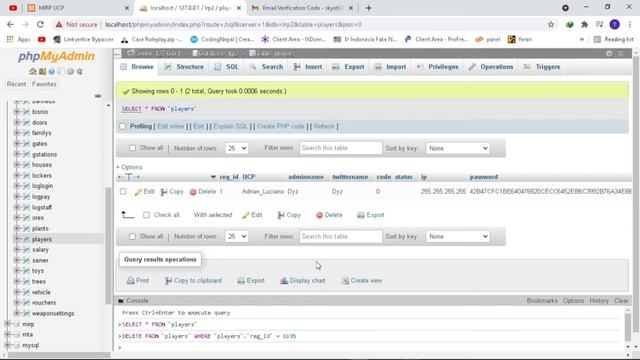Click the Edit inline link
Viewport: 640px width, 360px height.
(x=171, y=126)
